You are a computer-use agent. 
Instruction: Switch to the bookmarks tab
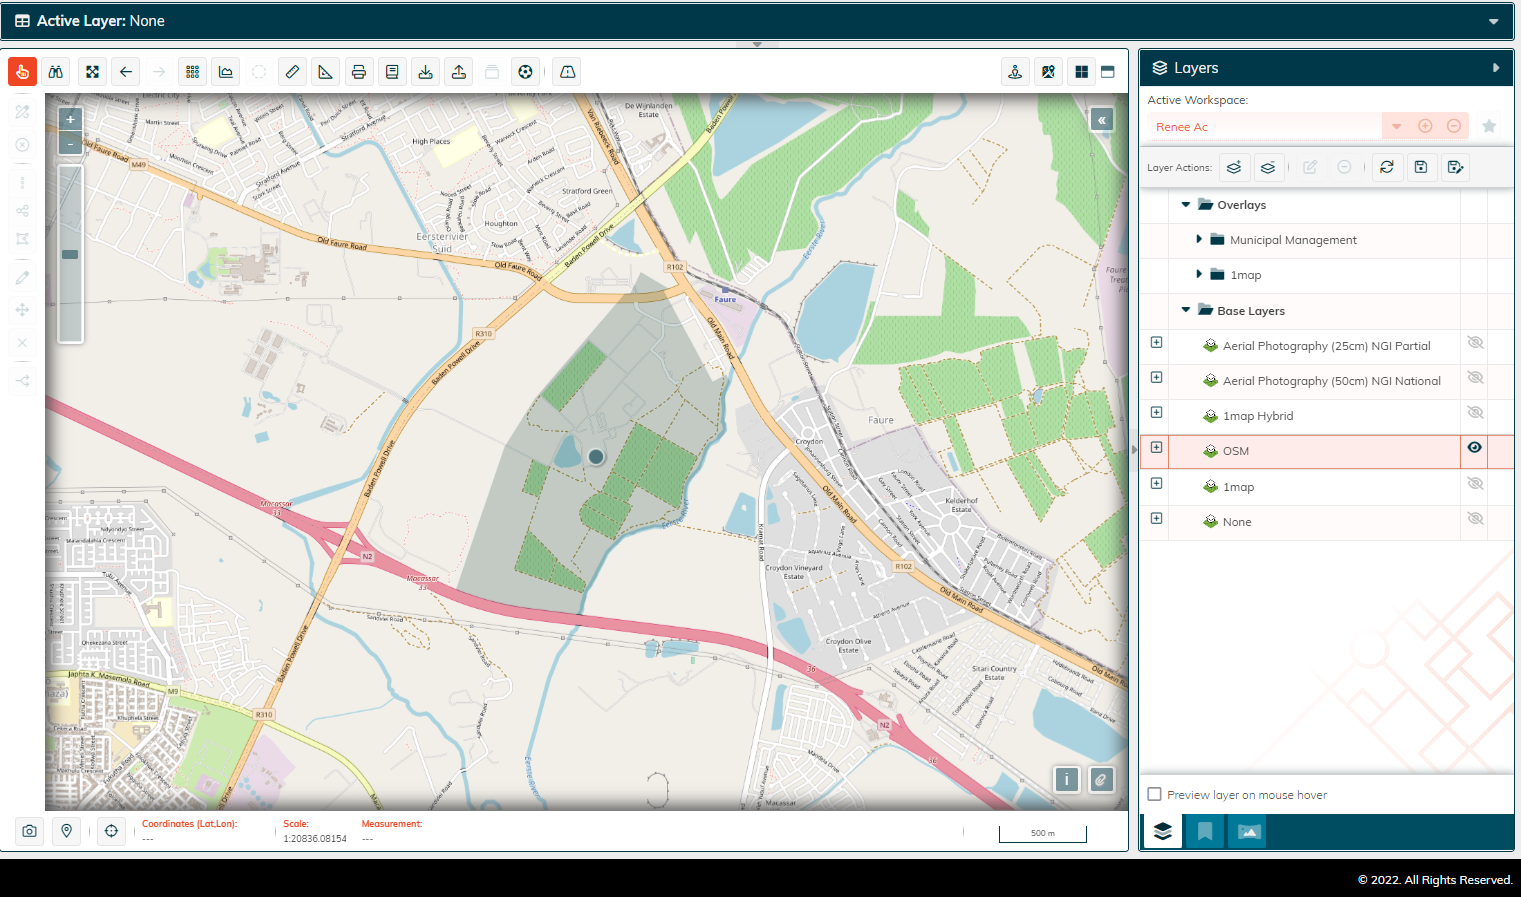click(1205, 831)
